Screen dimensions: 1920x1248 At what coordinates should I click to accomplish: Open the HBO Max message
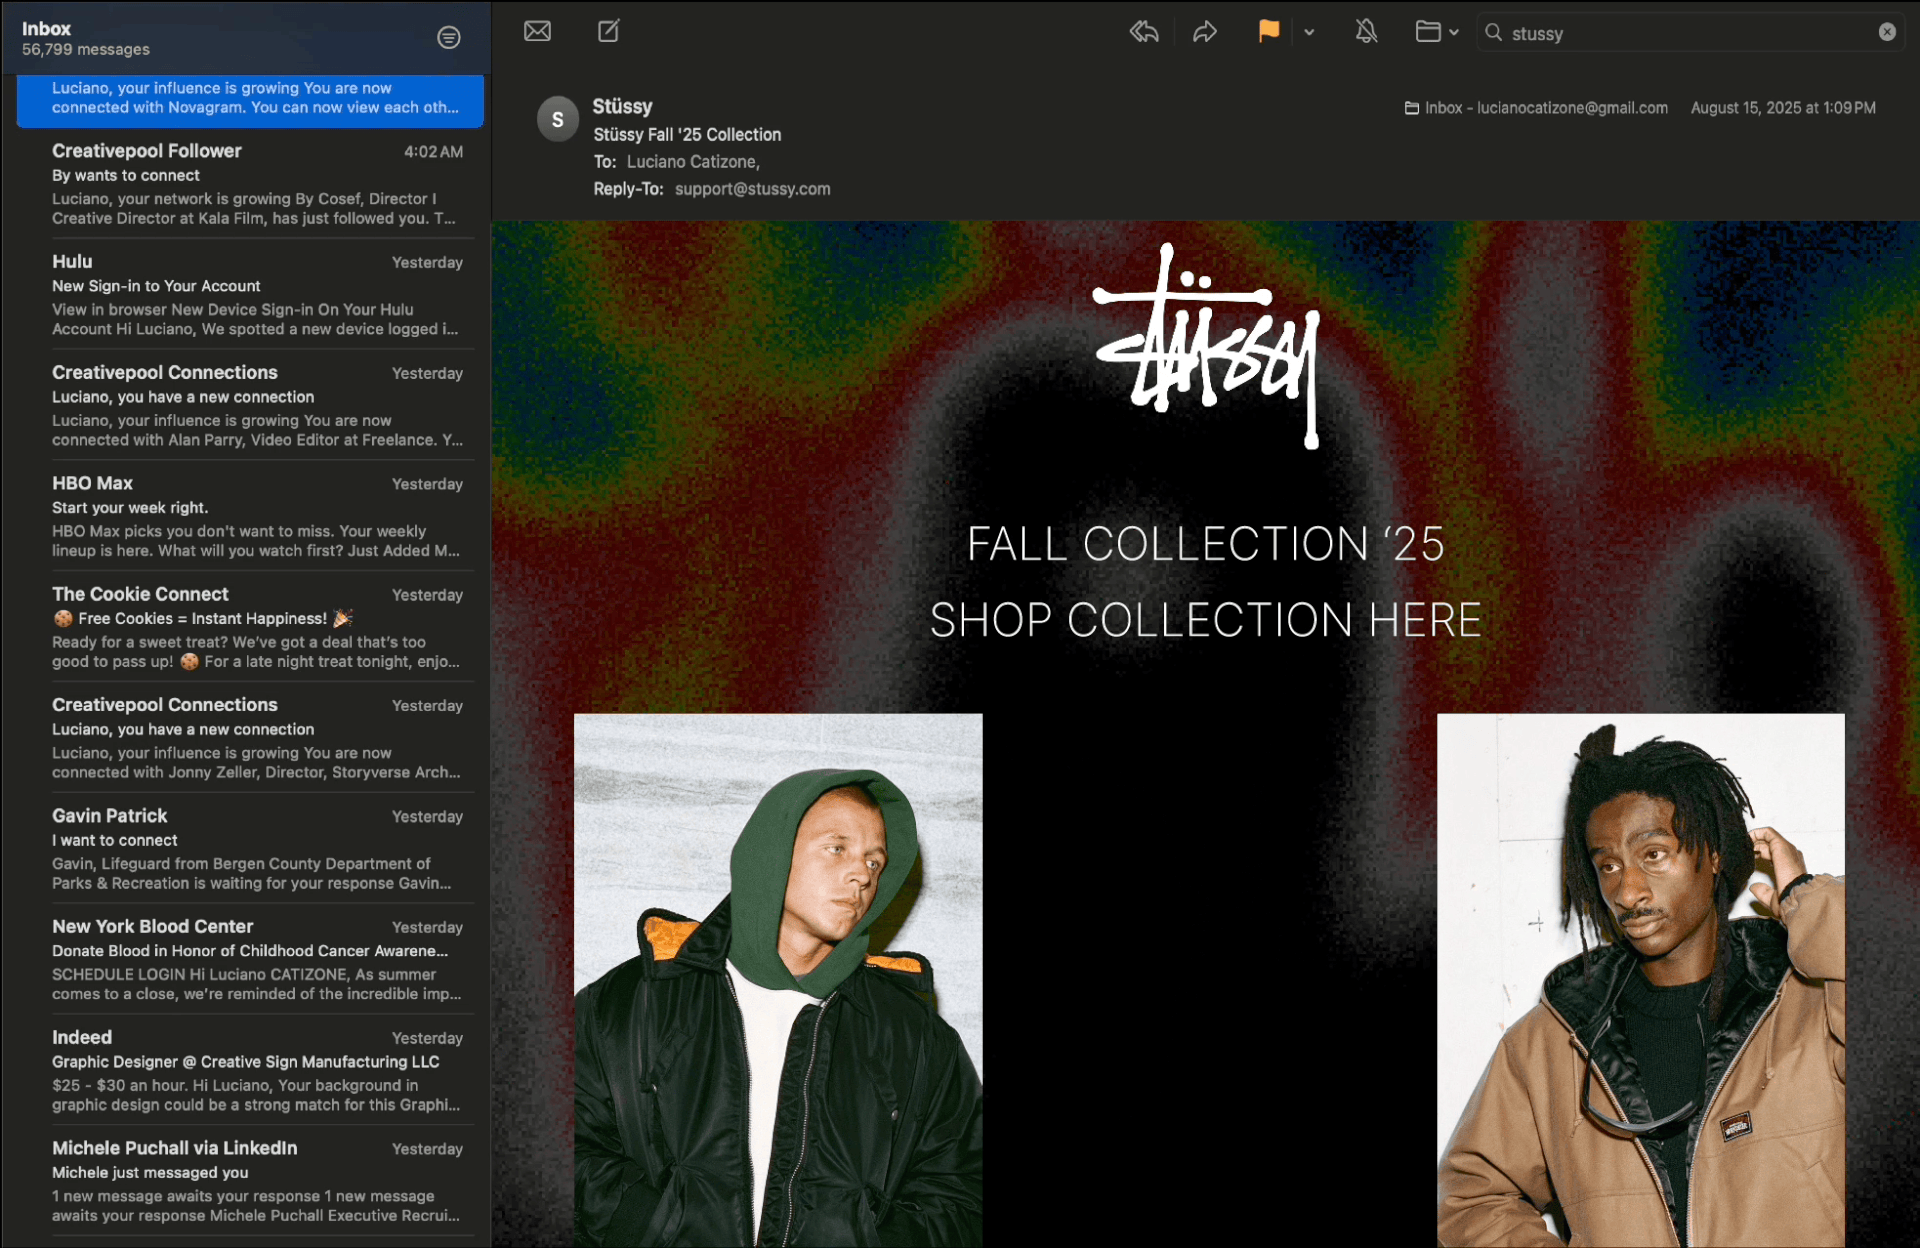[250, 517]
